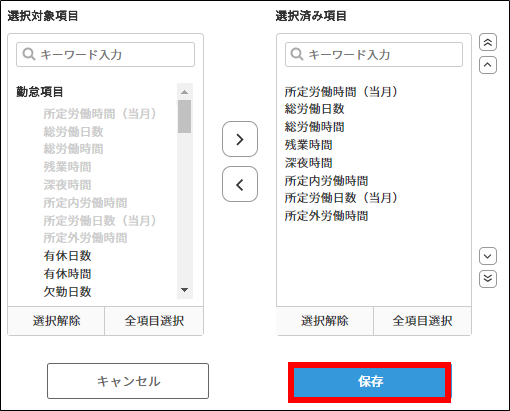Click the move-down single chevron icon
The image size is (510, 411).
point(488,256)
